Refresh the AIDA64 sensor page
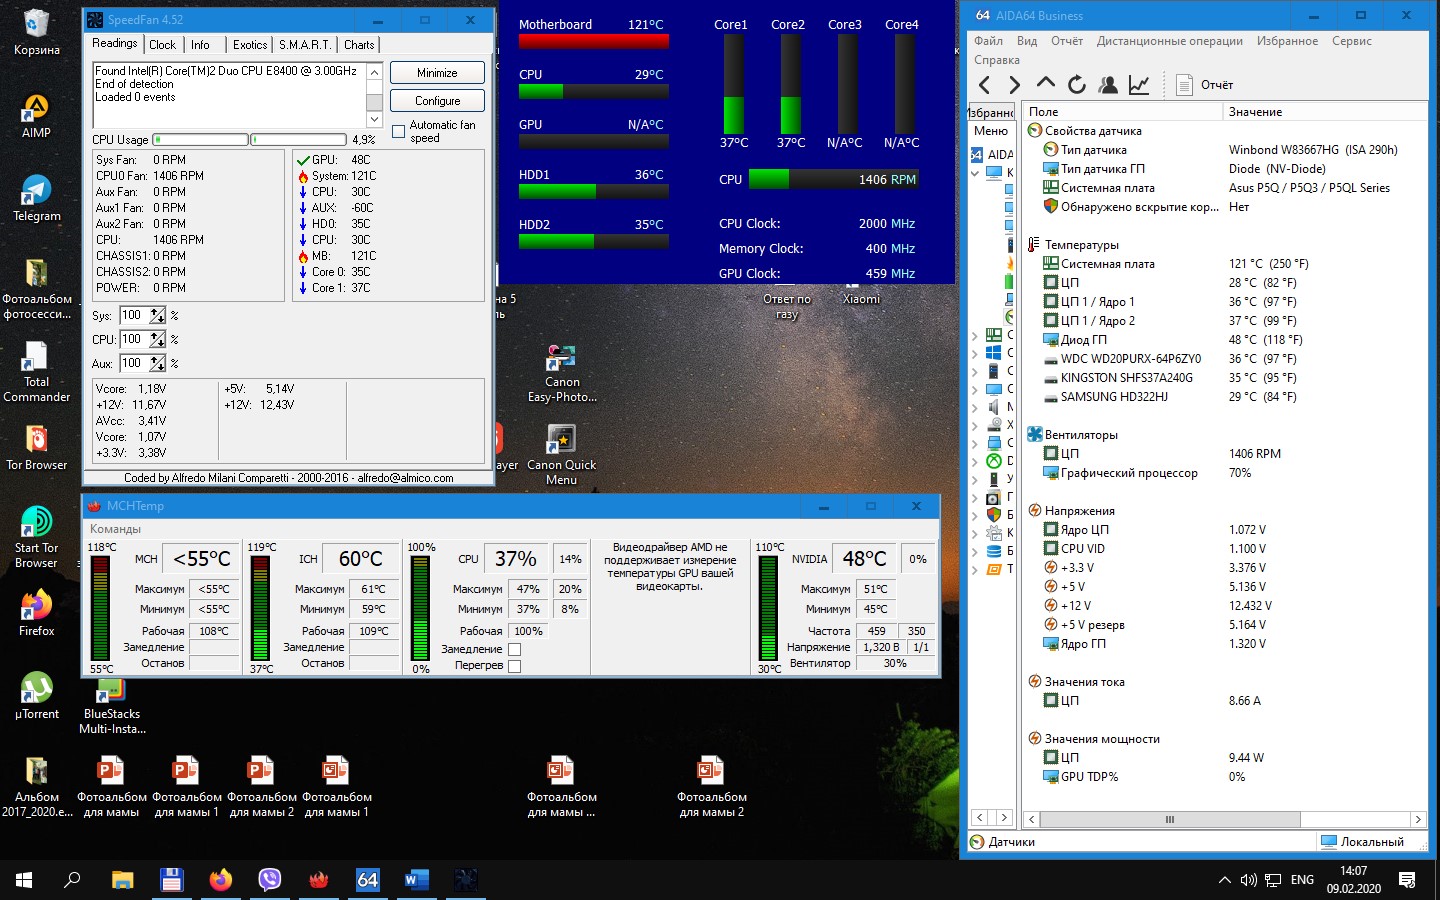 click(1077, 85)
